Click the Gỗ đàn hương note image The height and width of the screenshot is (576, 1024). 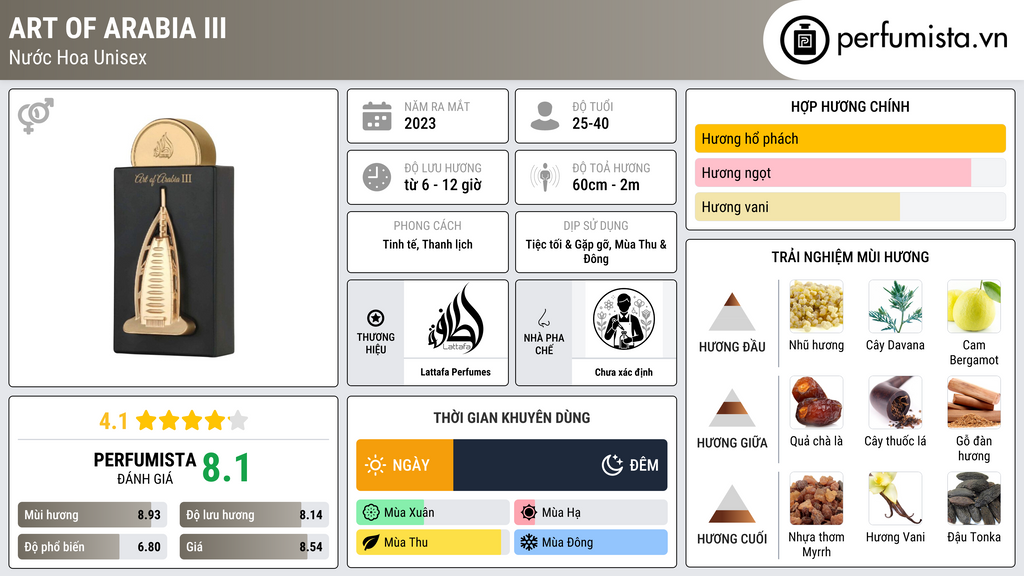(974, 403)
